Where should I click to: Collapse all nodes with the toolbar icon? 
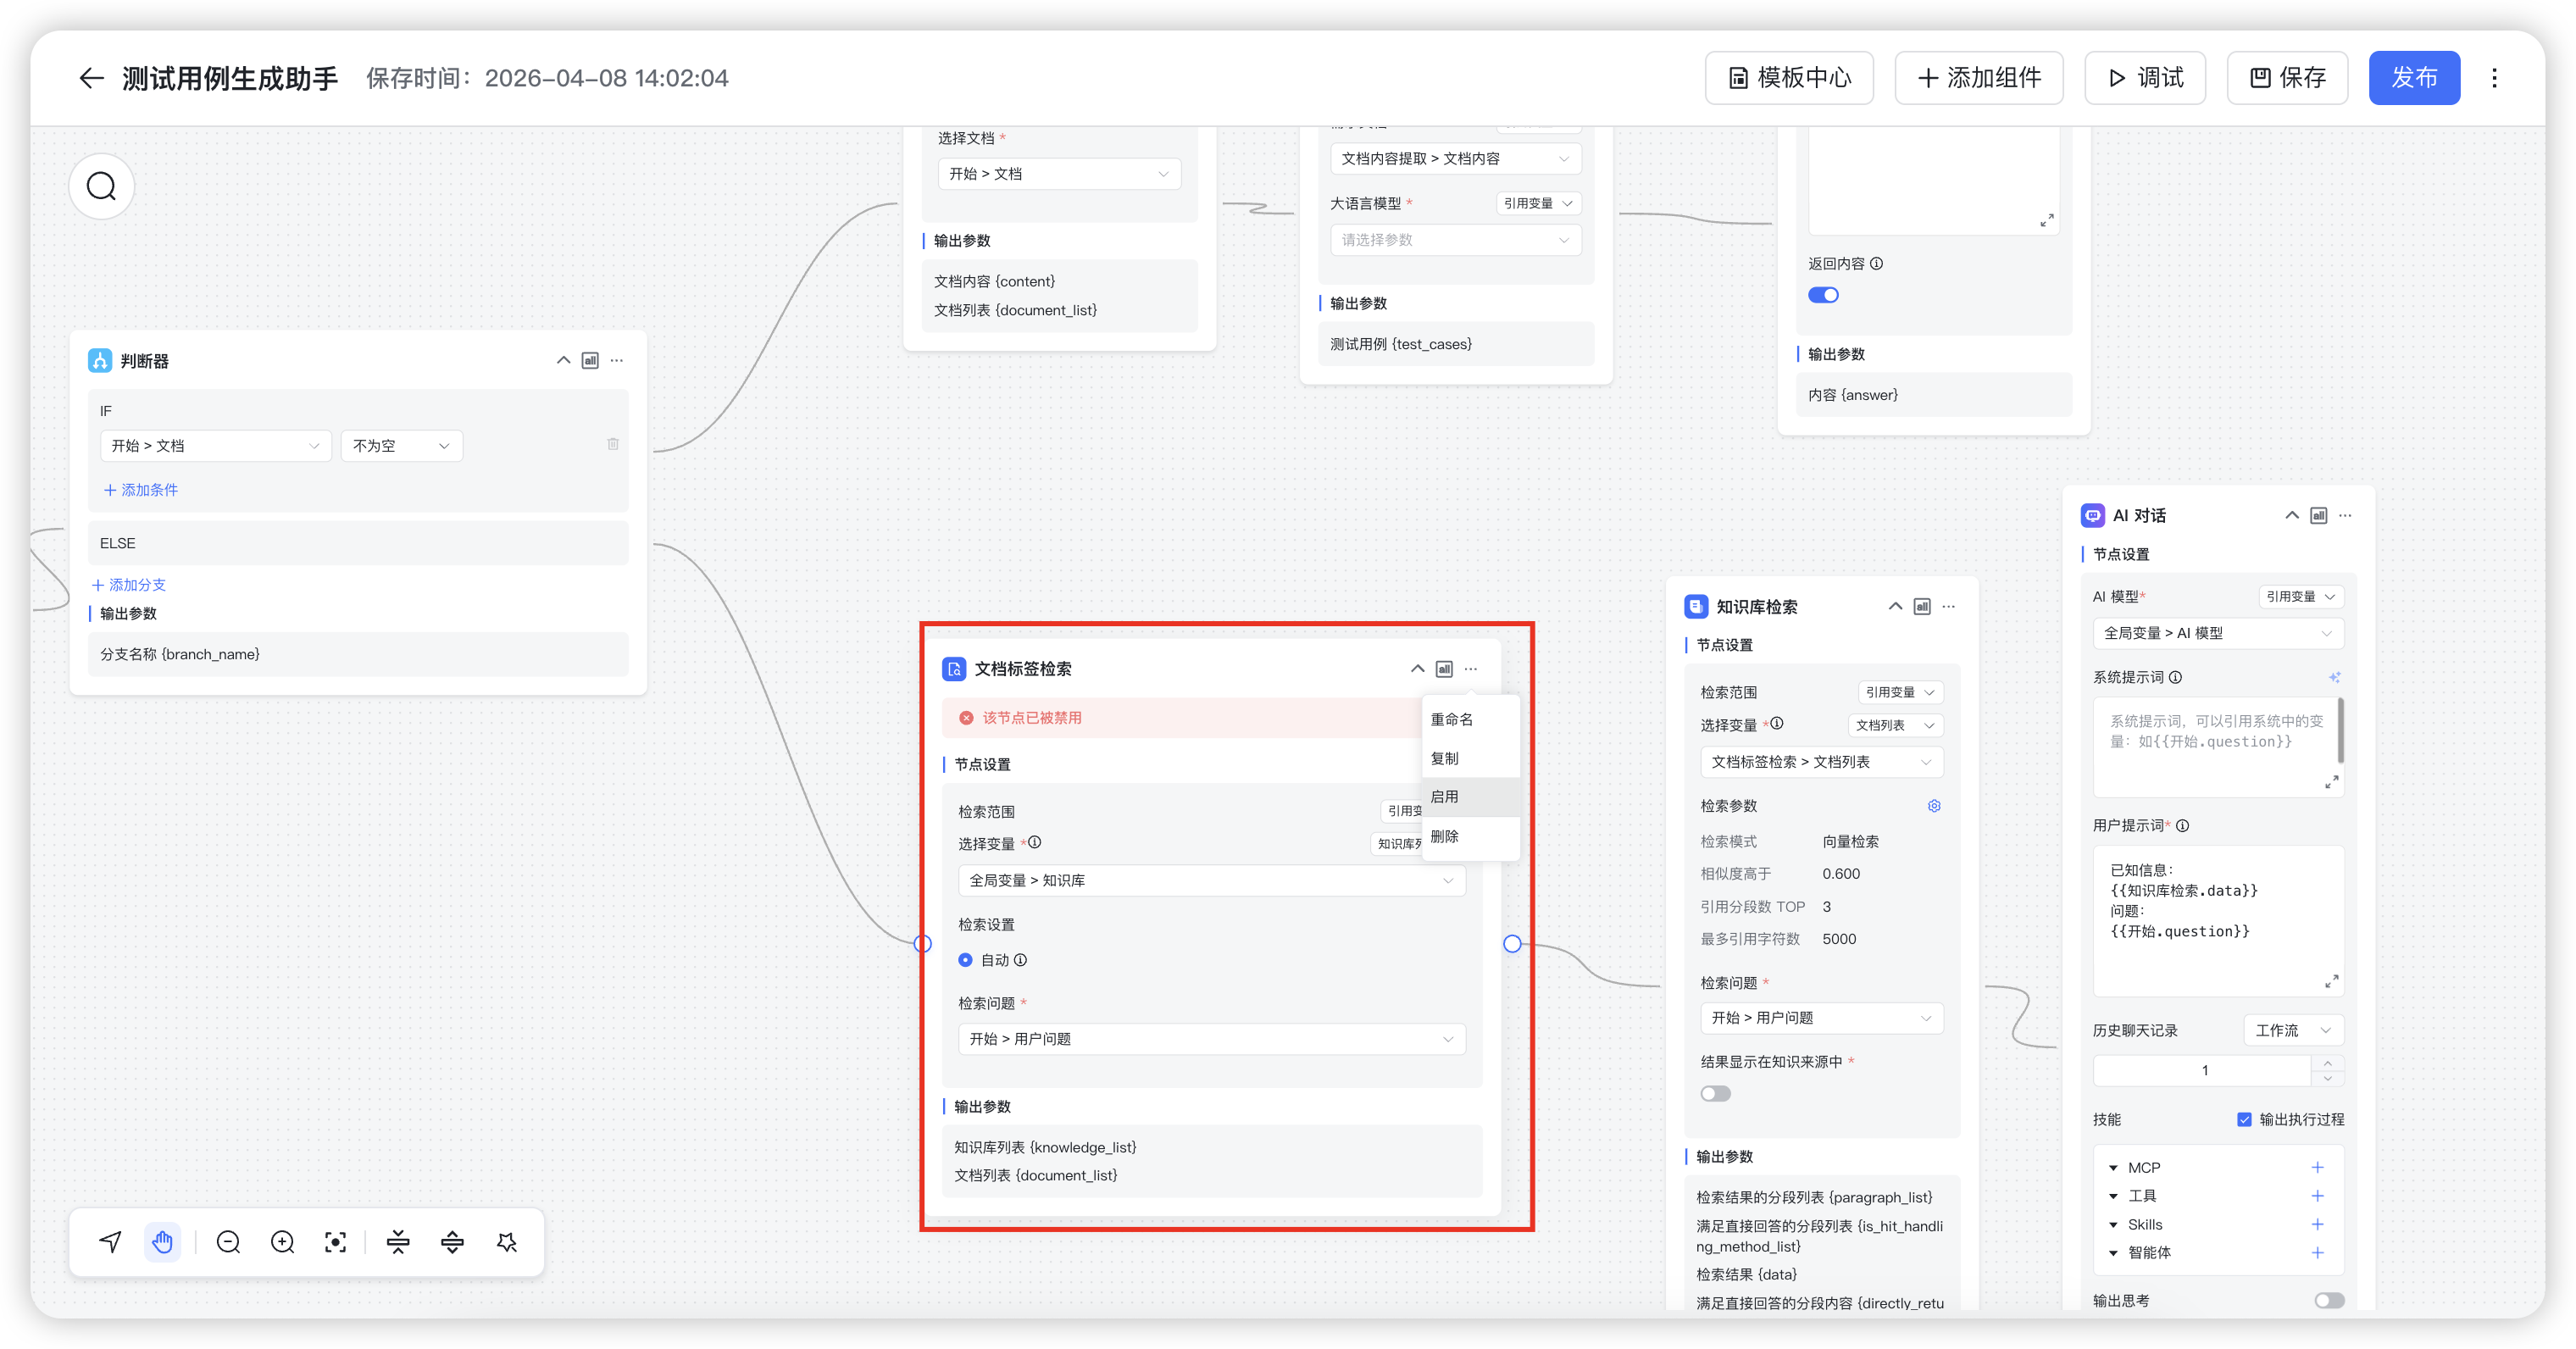(398, 1242)
